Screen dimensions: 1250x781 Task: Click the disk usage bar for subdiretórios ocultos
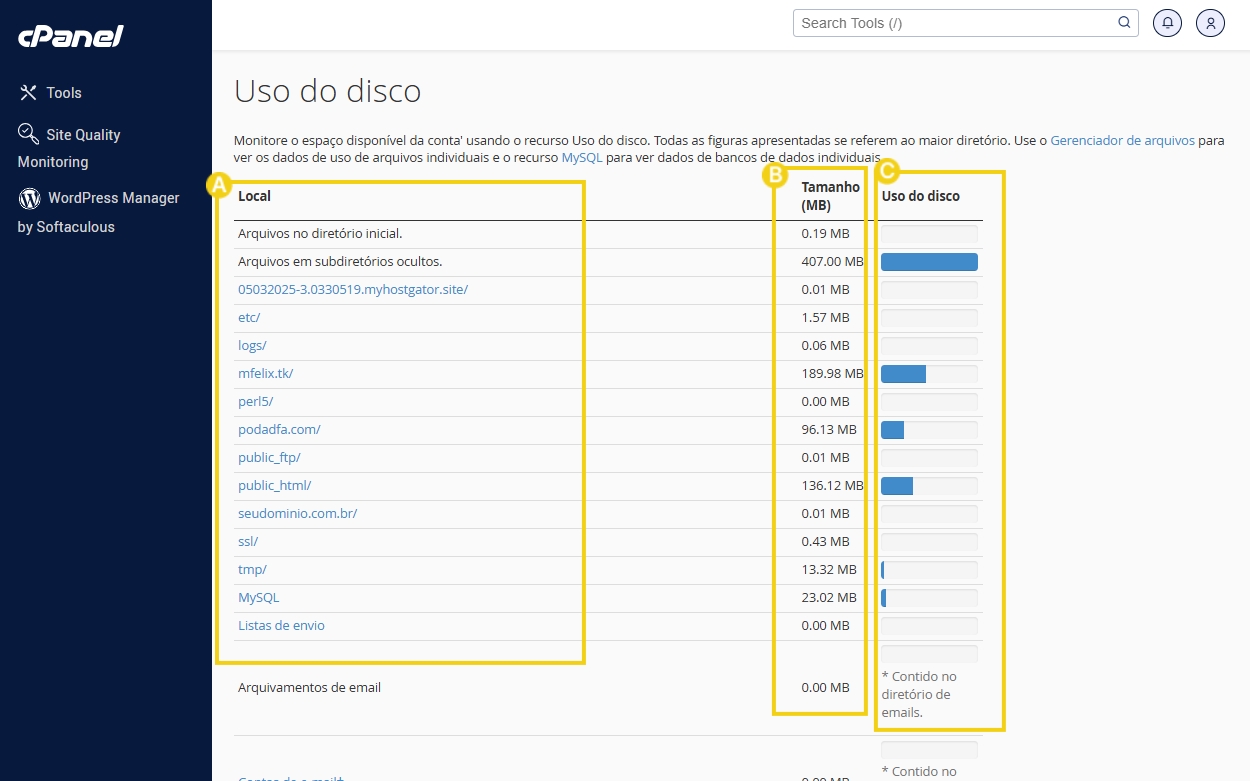pos(928,261)
